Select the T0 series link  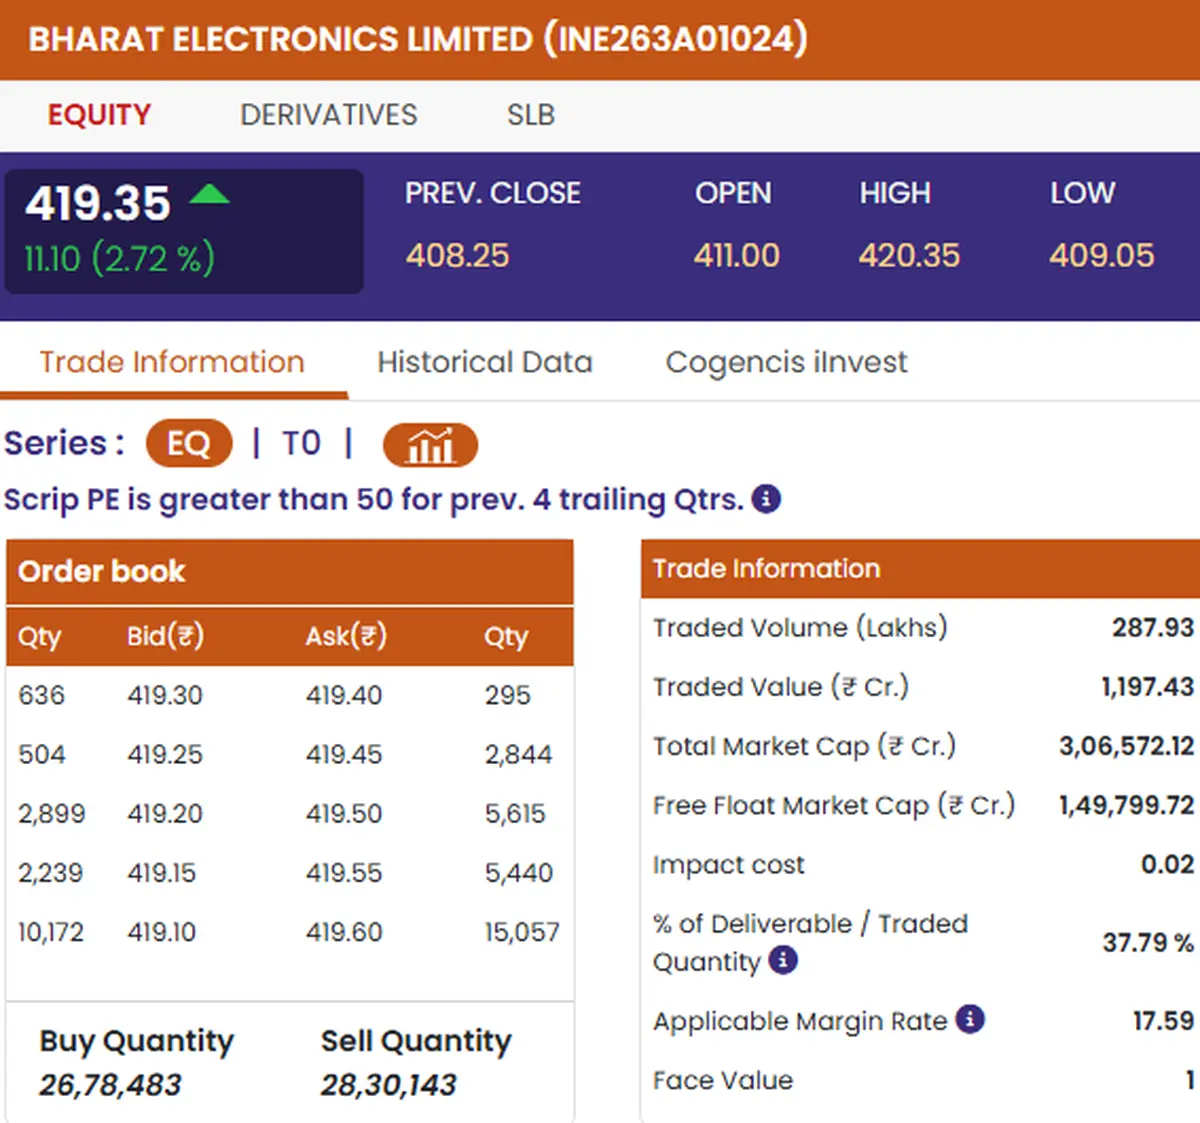(301, 443)
